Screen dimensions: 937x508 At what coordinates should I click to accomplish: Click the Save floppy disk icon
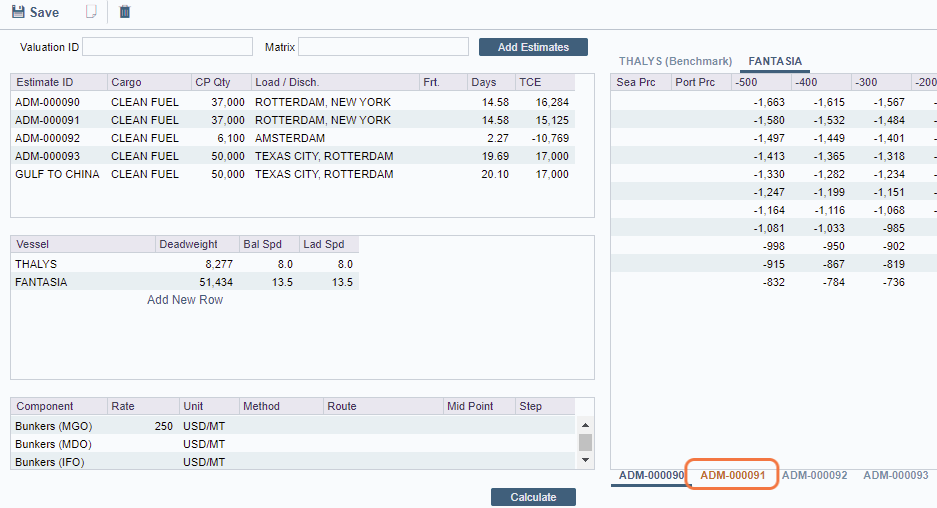[x=18, y=13]
